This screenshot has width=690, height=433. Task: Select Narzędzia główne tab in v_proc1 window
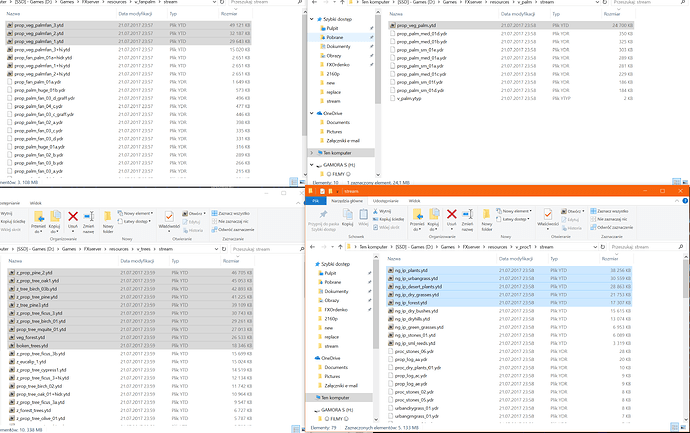[347, 201]
